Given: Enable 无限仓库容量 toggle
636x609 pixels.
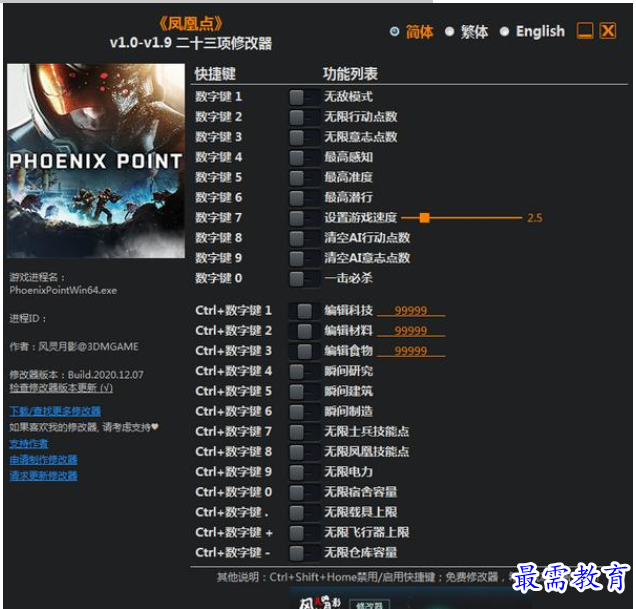Looking at the screenshot, I should point(304,553).
